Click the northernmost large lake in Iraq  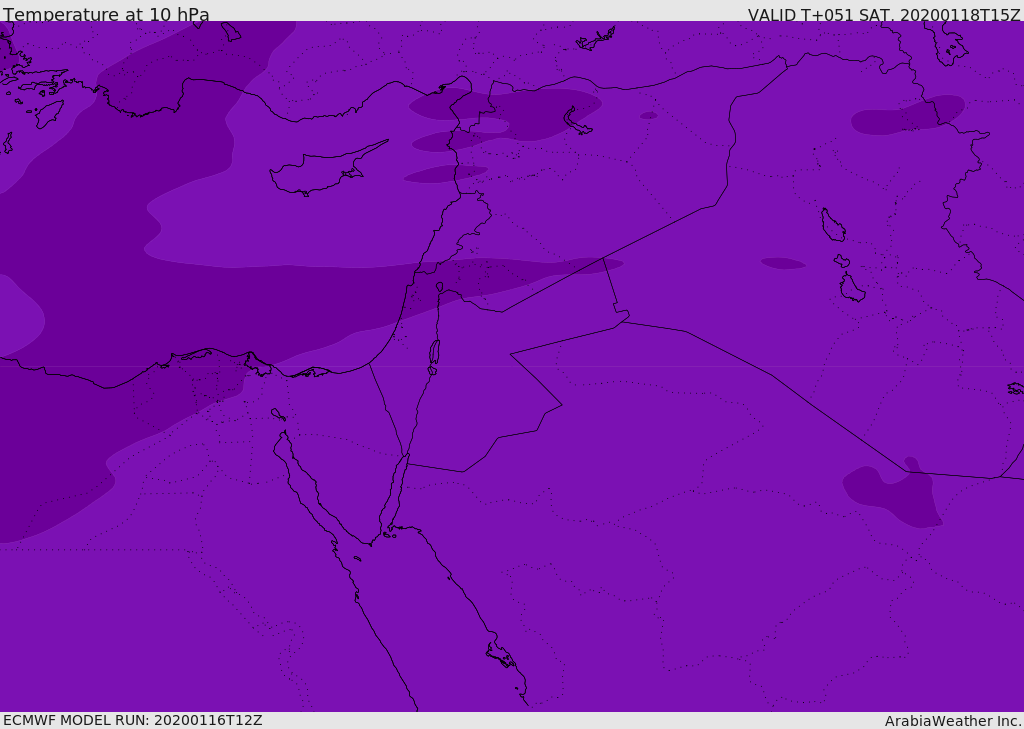(832, 225)
